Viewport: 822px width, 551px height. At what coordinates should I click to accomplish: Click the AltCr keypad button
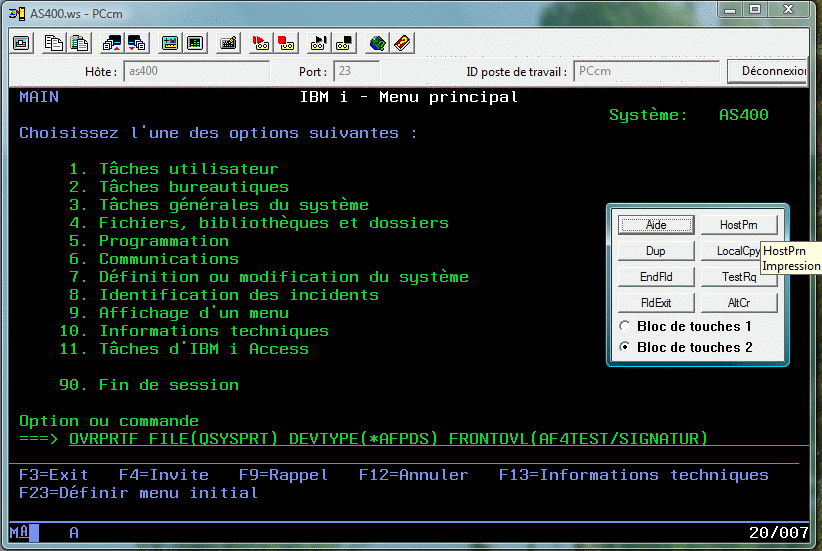(x=739, y=302)
